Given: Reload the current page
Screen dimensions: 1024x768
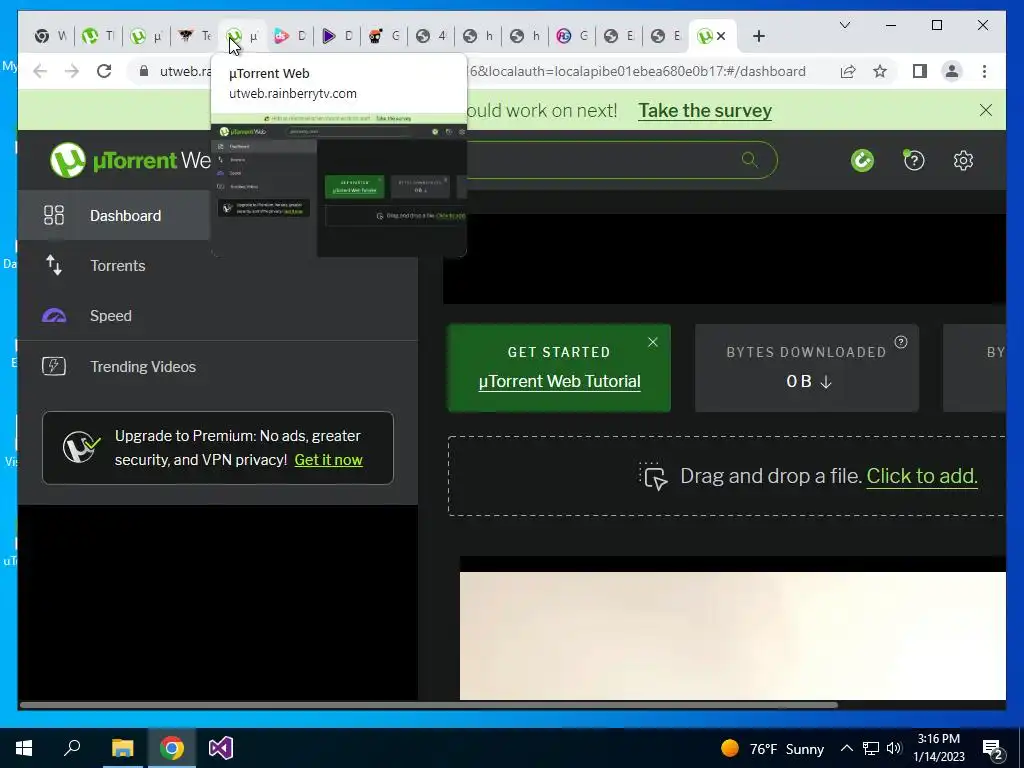Looking at the screenshot, I should [x=104, y=71].
